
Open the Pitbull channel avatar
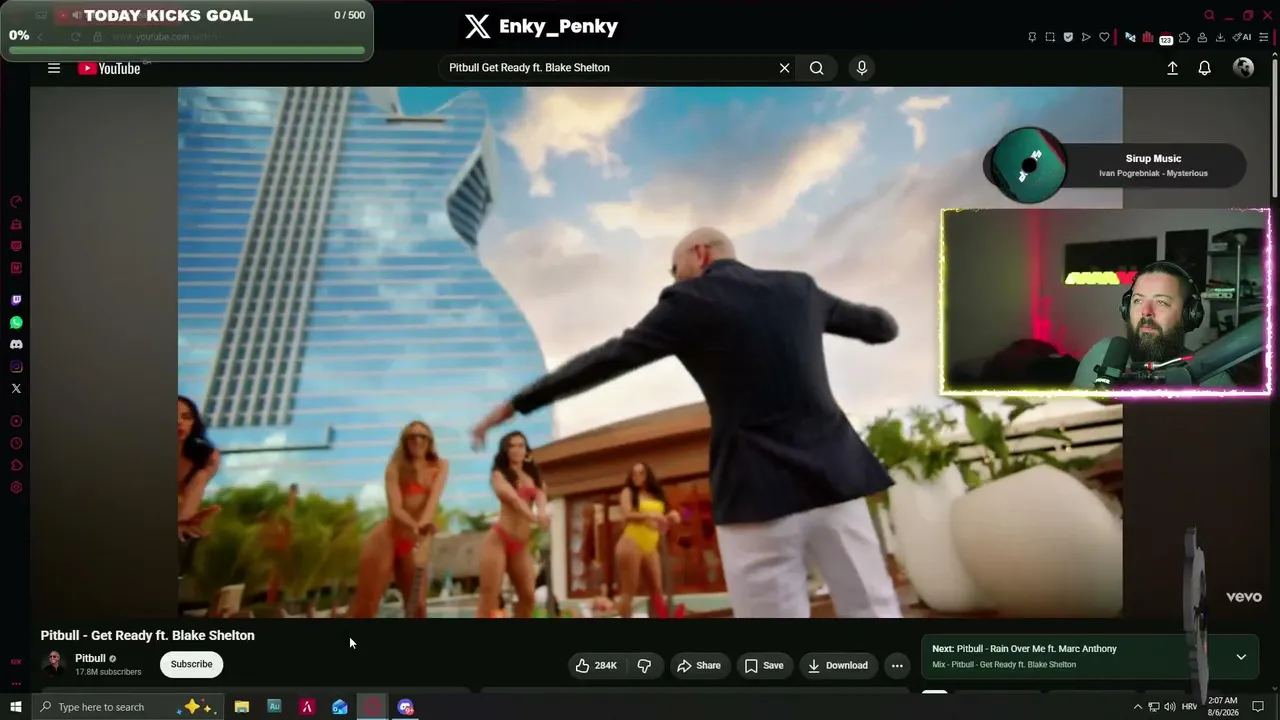[x=54, y=664]
